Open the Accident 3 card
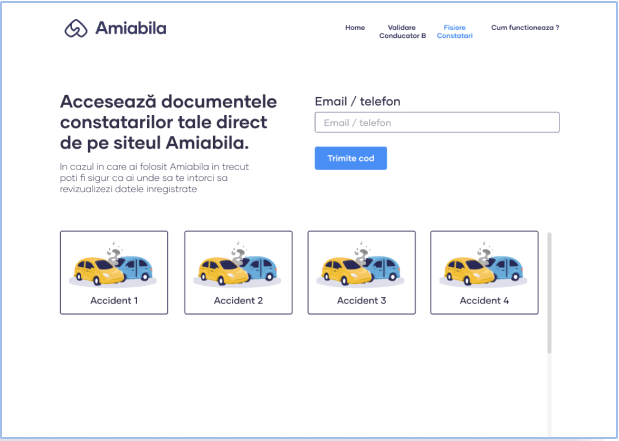 coord(362,273)
